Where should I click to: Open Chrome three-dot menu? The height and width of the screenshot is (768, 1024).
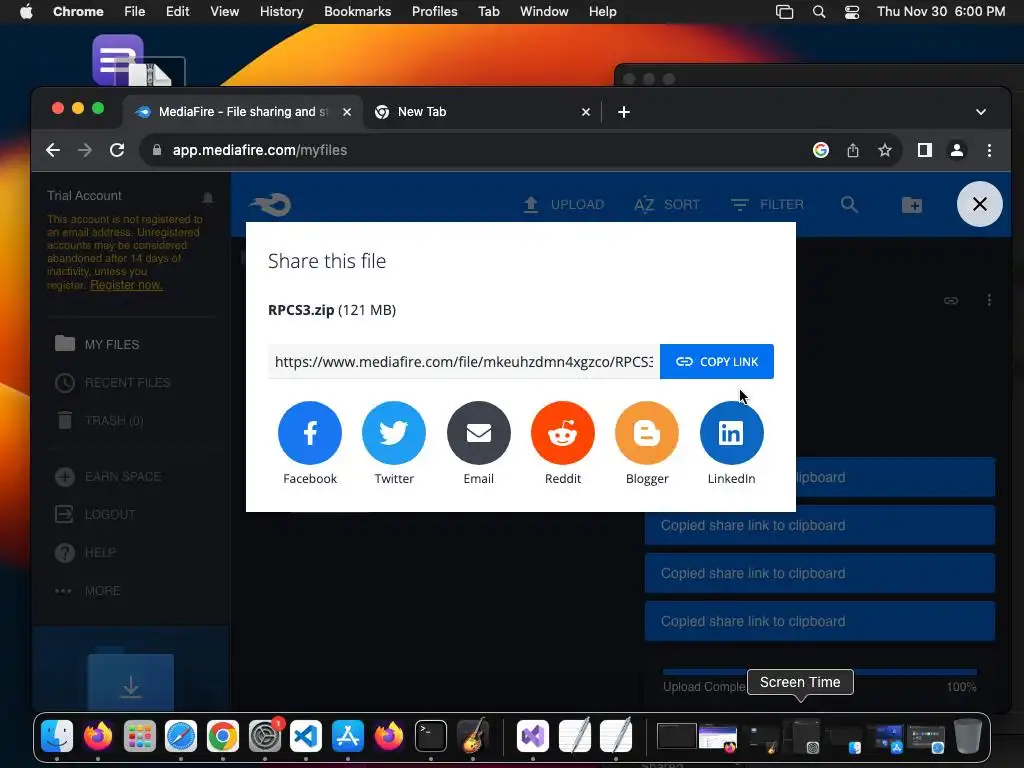(989, 150)
